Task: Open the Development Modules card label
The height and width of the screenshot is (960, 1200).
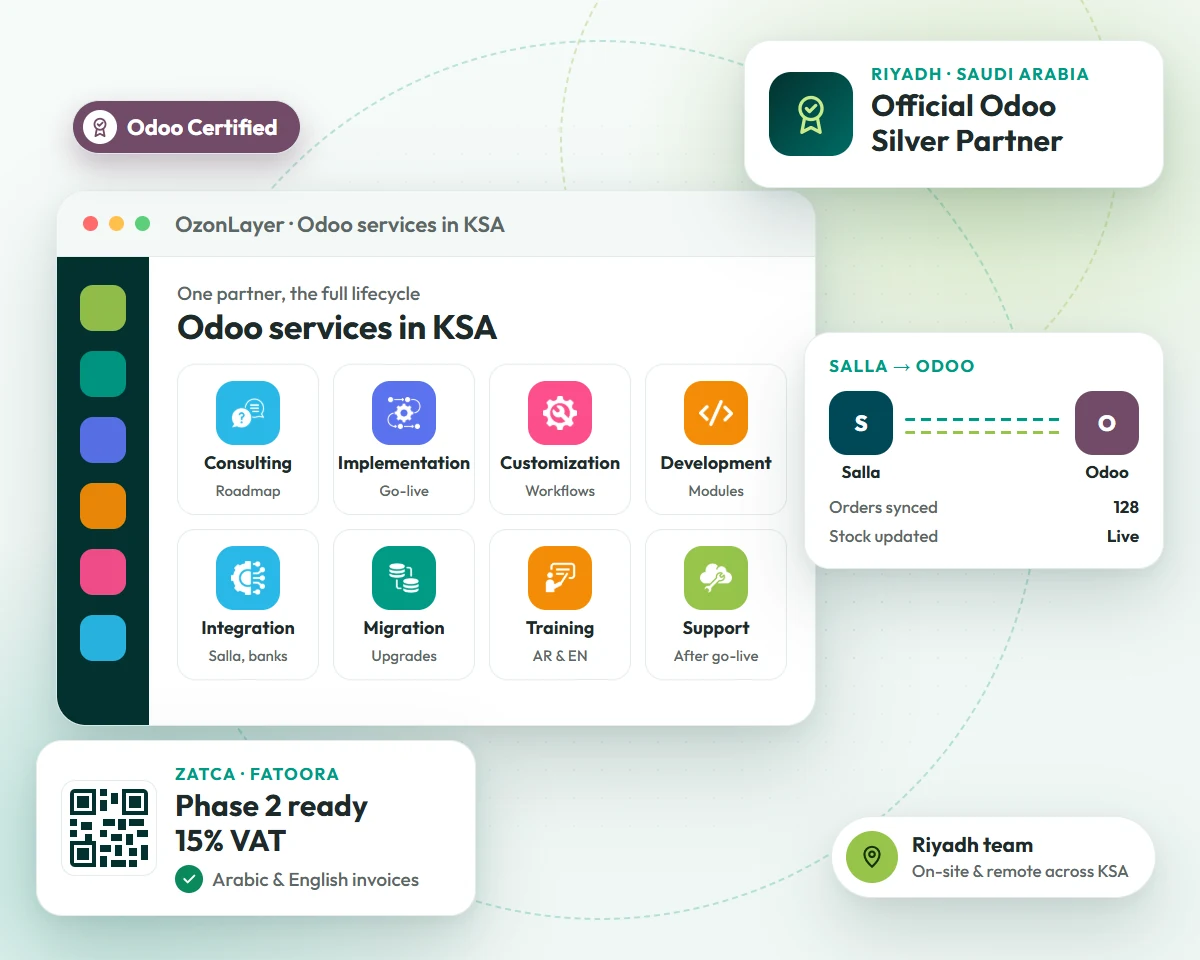Action: [x=716, y=491]
